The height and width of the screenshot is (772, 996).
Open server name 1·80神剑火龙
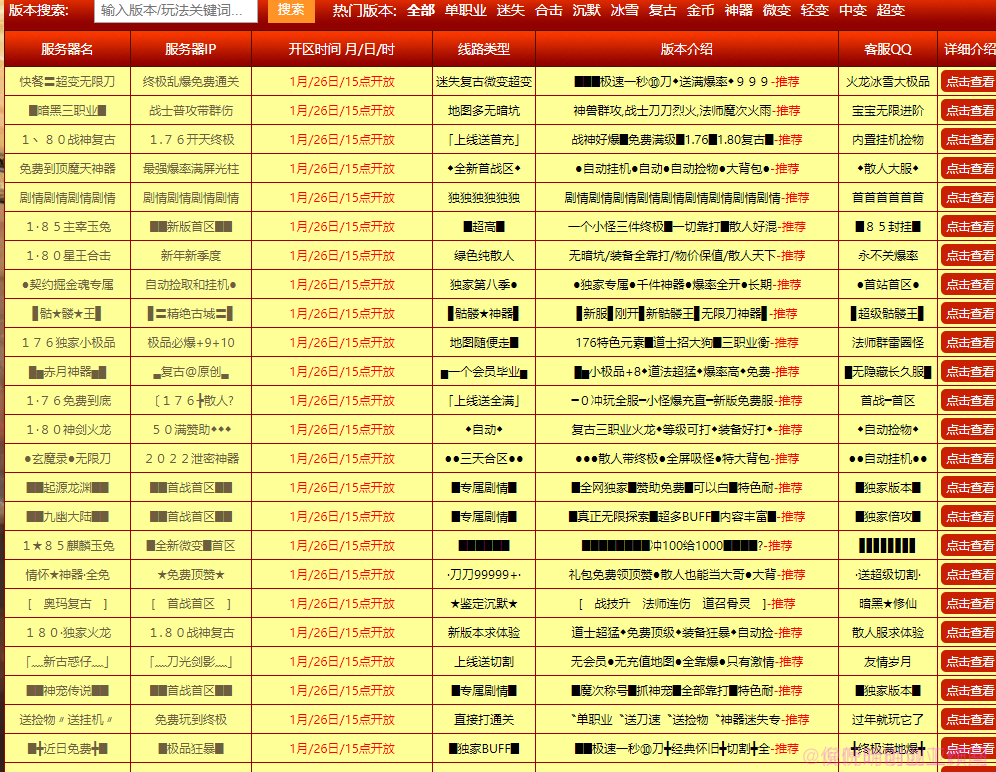pyautogui.click(x=67, y=430)
